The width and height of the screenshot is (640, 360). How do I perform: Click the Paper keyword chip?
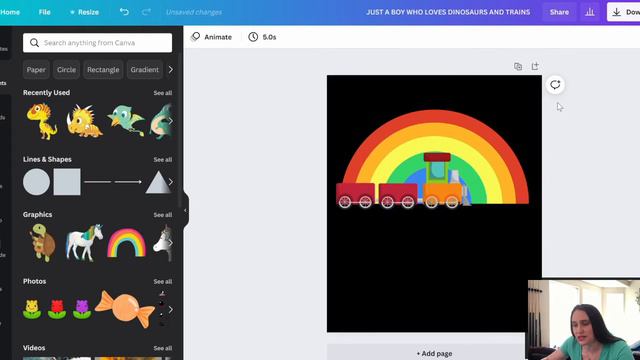tap(36, 70)
